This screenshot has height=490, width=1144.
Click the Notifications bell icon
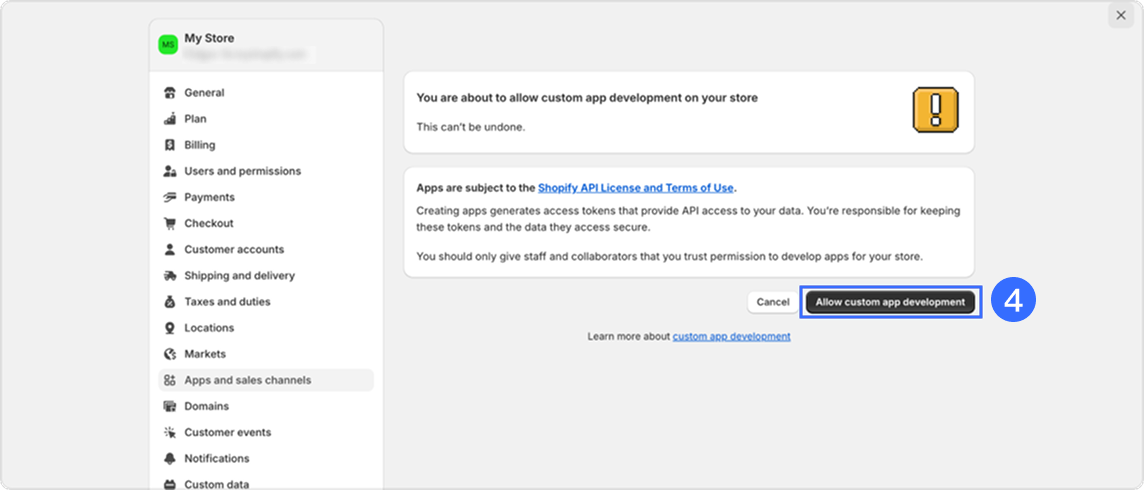[170, 458]
